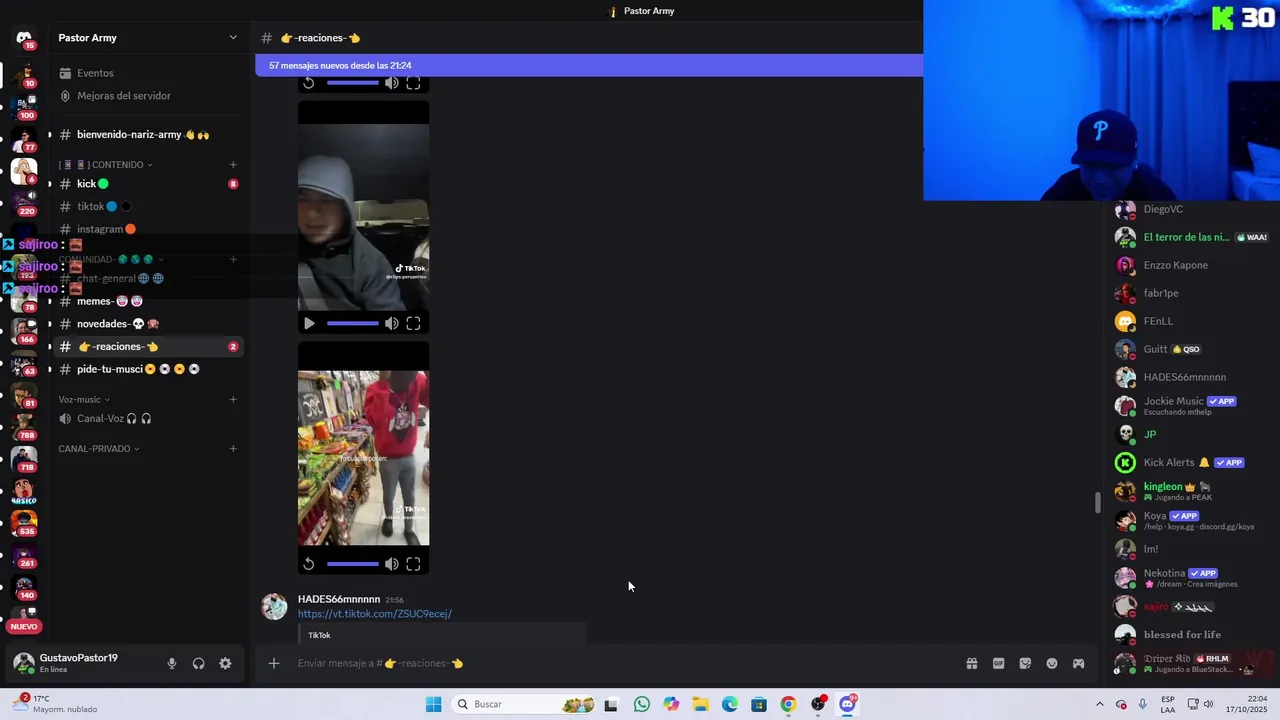Click HADES66mnnnnn username in chat message
This screenshot has width=1280, height=720.
click(x=339, y=599)
